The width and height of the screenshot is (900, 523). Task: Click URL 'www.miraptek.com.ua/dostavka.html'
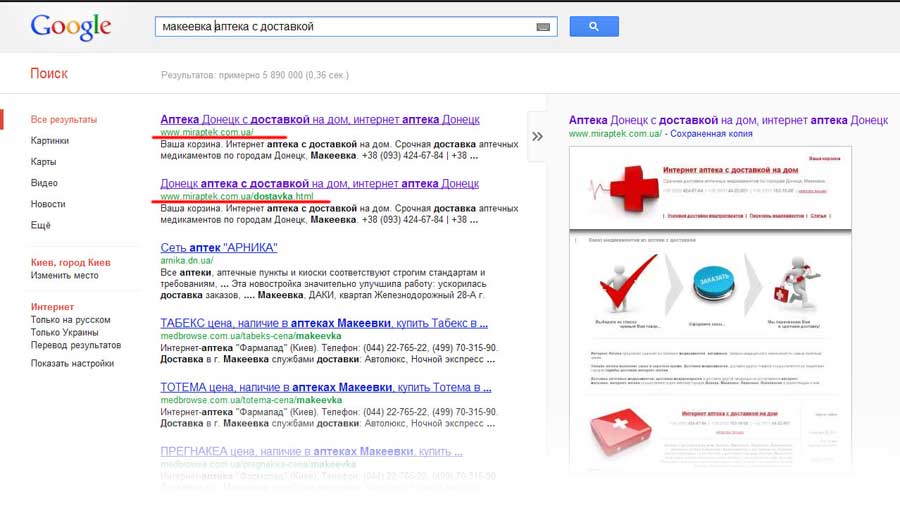coord(237,196)
